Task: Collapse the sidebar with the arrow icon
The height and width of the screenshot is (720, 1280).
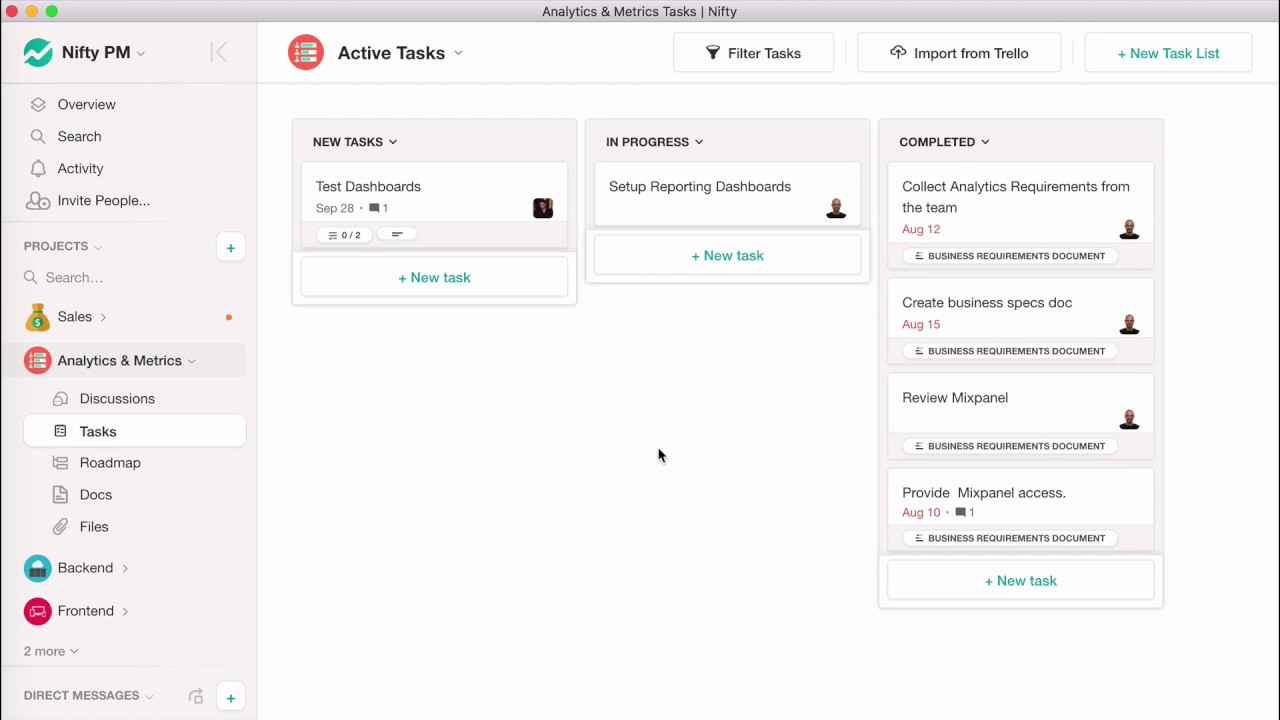Action: (x=219, y=53)
